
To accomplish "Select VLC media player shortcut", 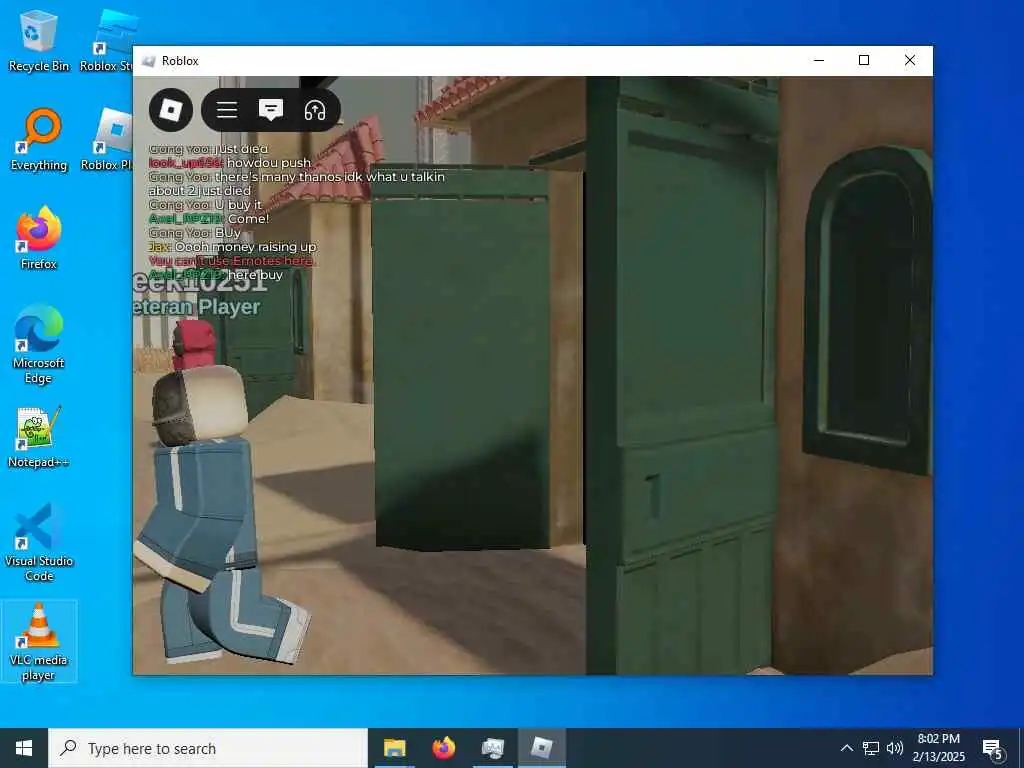I will pyautogui.click(x=39, y=642).
